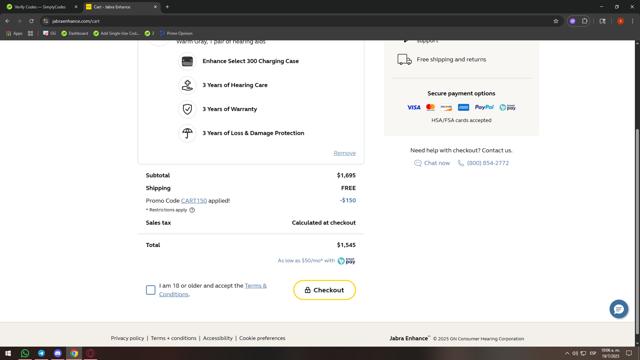
Task: Switch to the Verify Codes SimplyCodes tab
Action: (40, 7)
